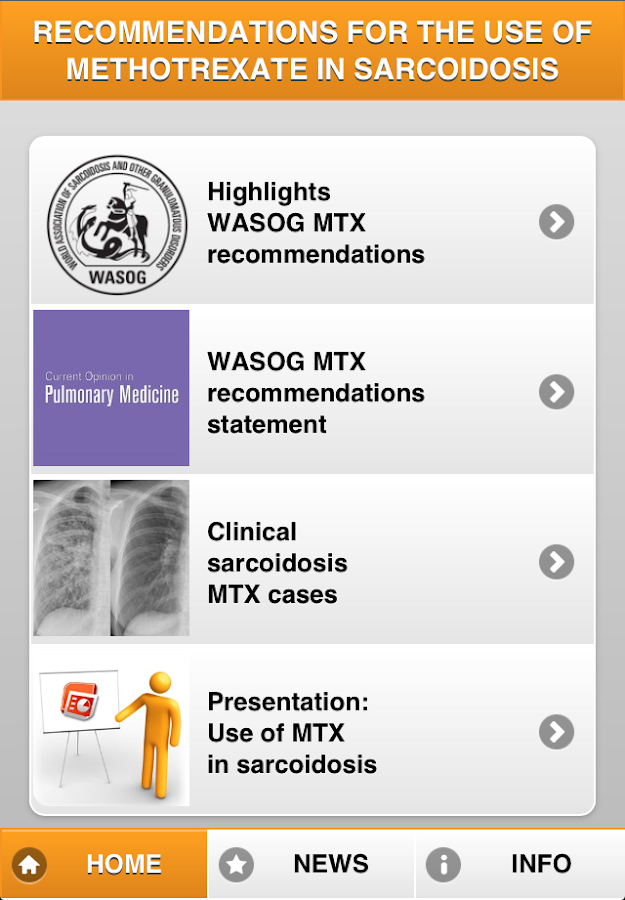Open recommendations statement via its chevron

click(556, 392)
